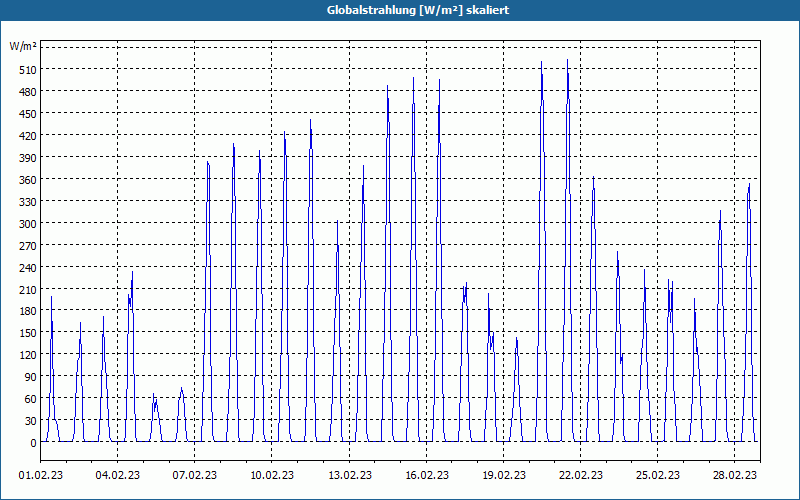Click the 450 y-axis value

28,113
